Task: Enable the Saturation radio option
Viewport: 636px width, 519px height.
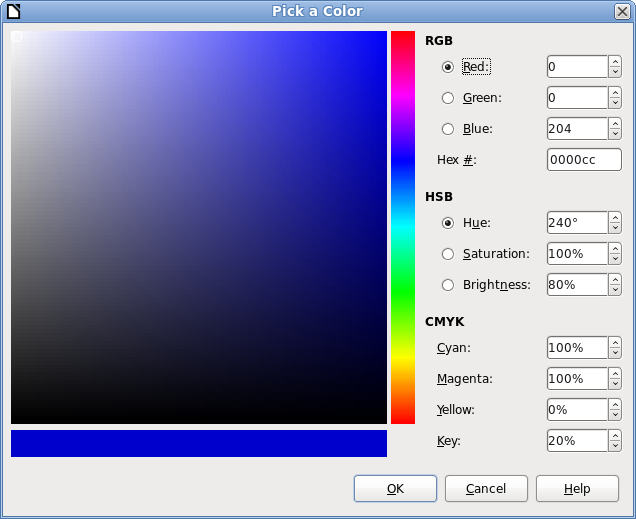Action: coord(448,254)
